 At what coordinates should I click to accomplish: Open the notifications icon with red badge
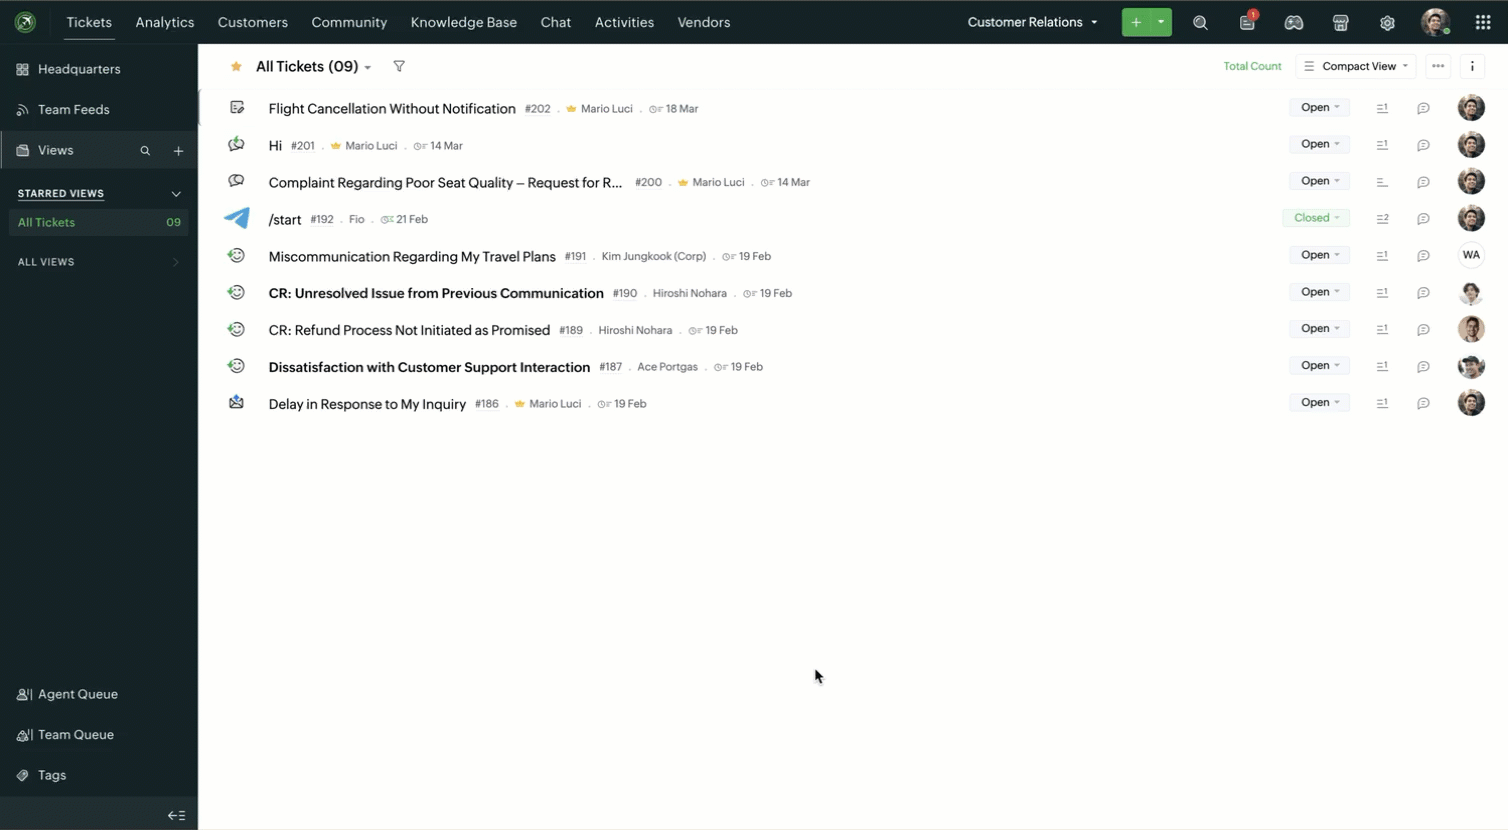[x=1247, y=22]
